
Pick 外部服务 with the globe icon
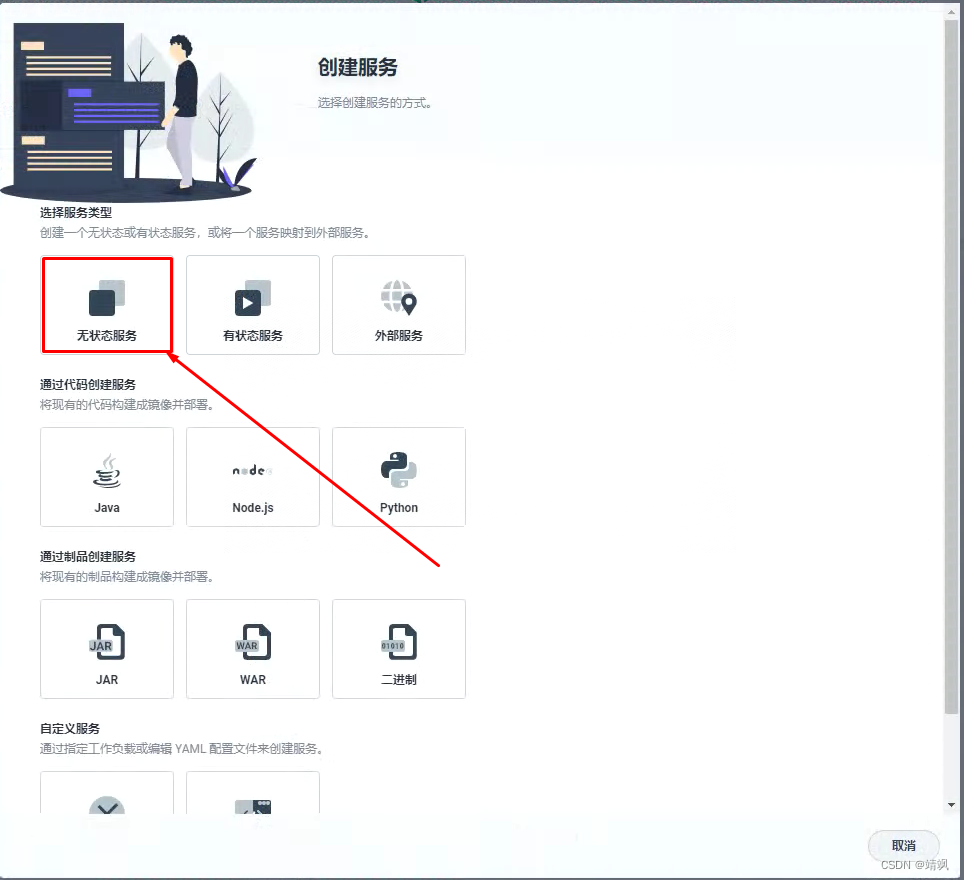coord(398,305)
